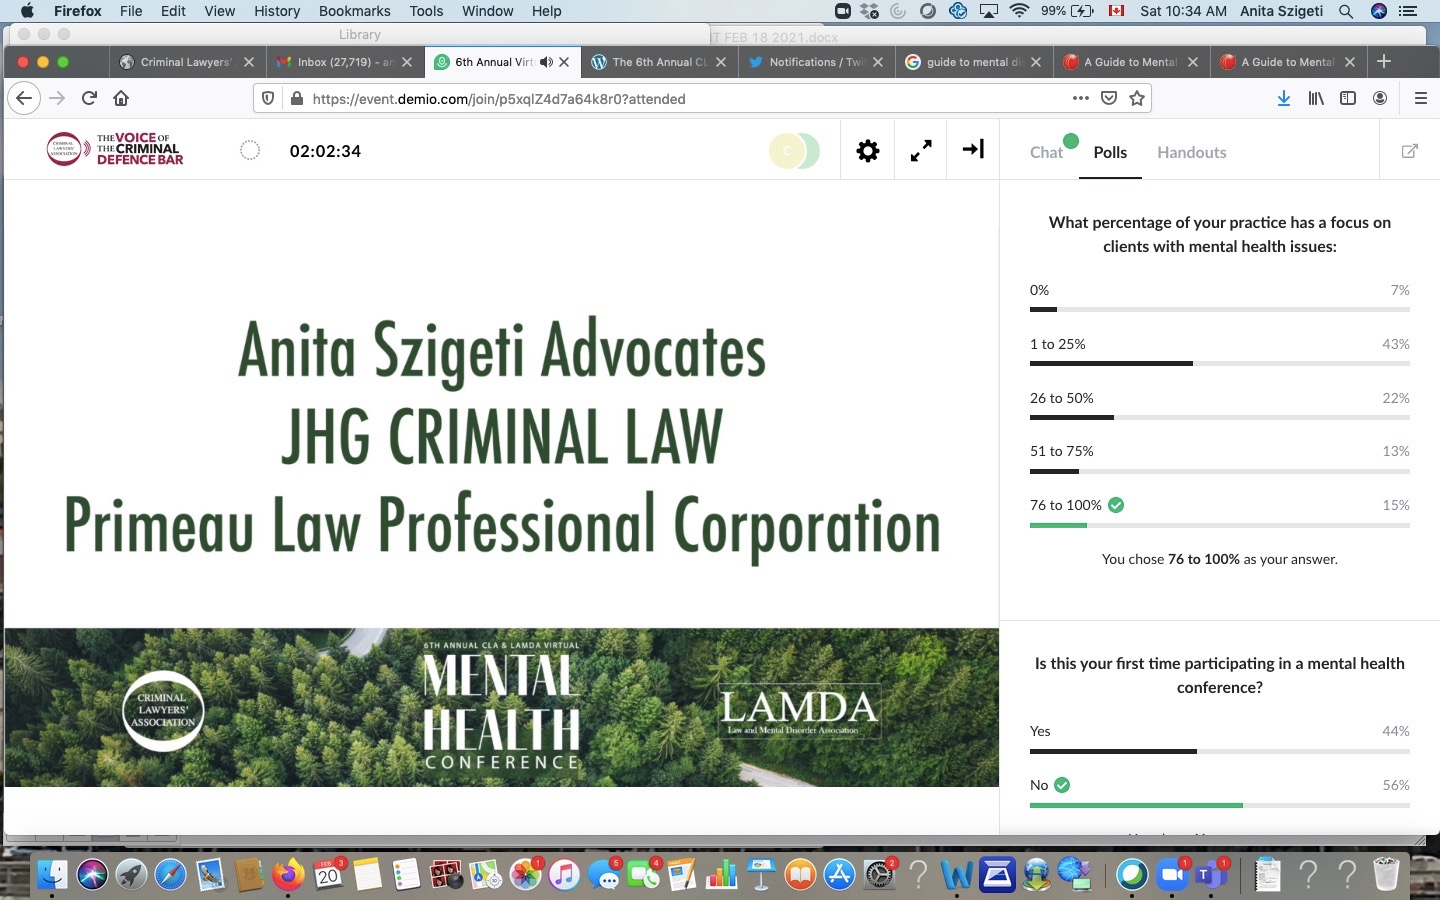Enter fullscreen with the expand arrows icon
Viewport: 1440px width, 900px height.
tap(921, 151)
